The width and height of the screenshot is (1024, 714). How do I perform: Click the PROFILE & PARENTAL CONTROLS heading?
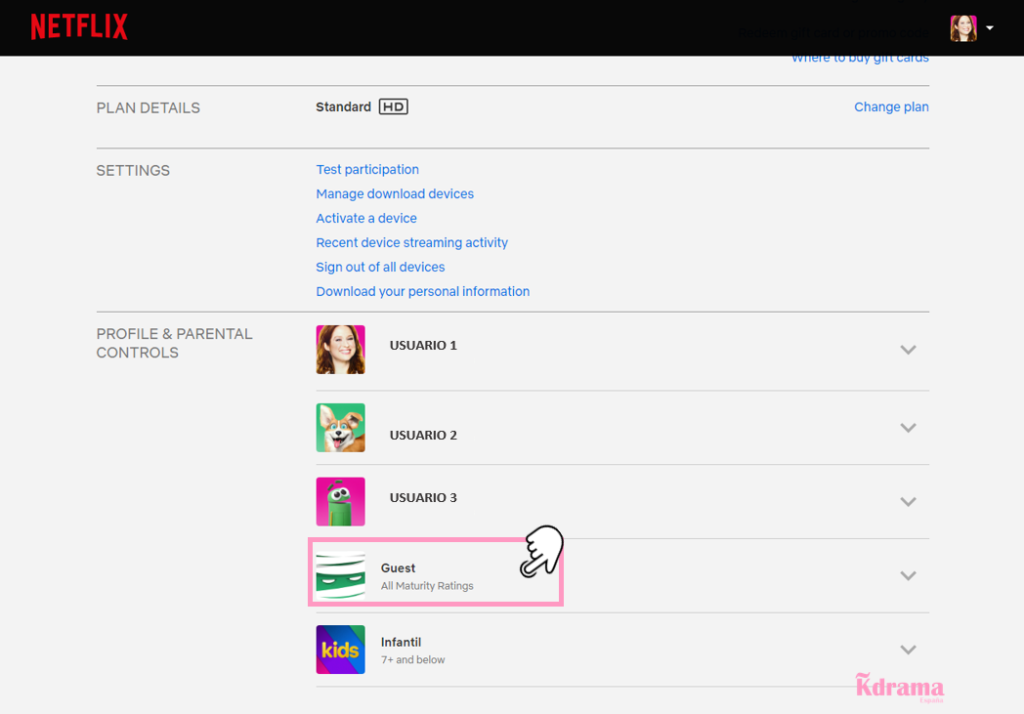click(x=174, y=344)
